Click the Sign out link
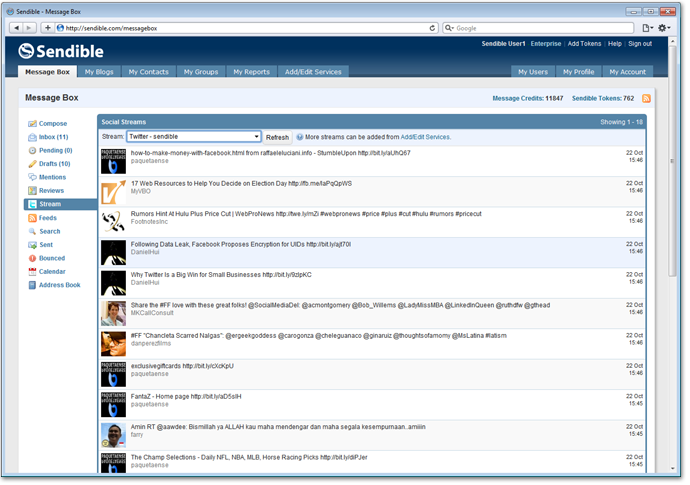 tap(640, 44)
